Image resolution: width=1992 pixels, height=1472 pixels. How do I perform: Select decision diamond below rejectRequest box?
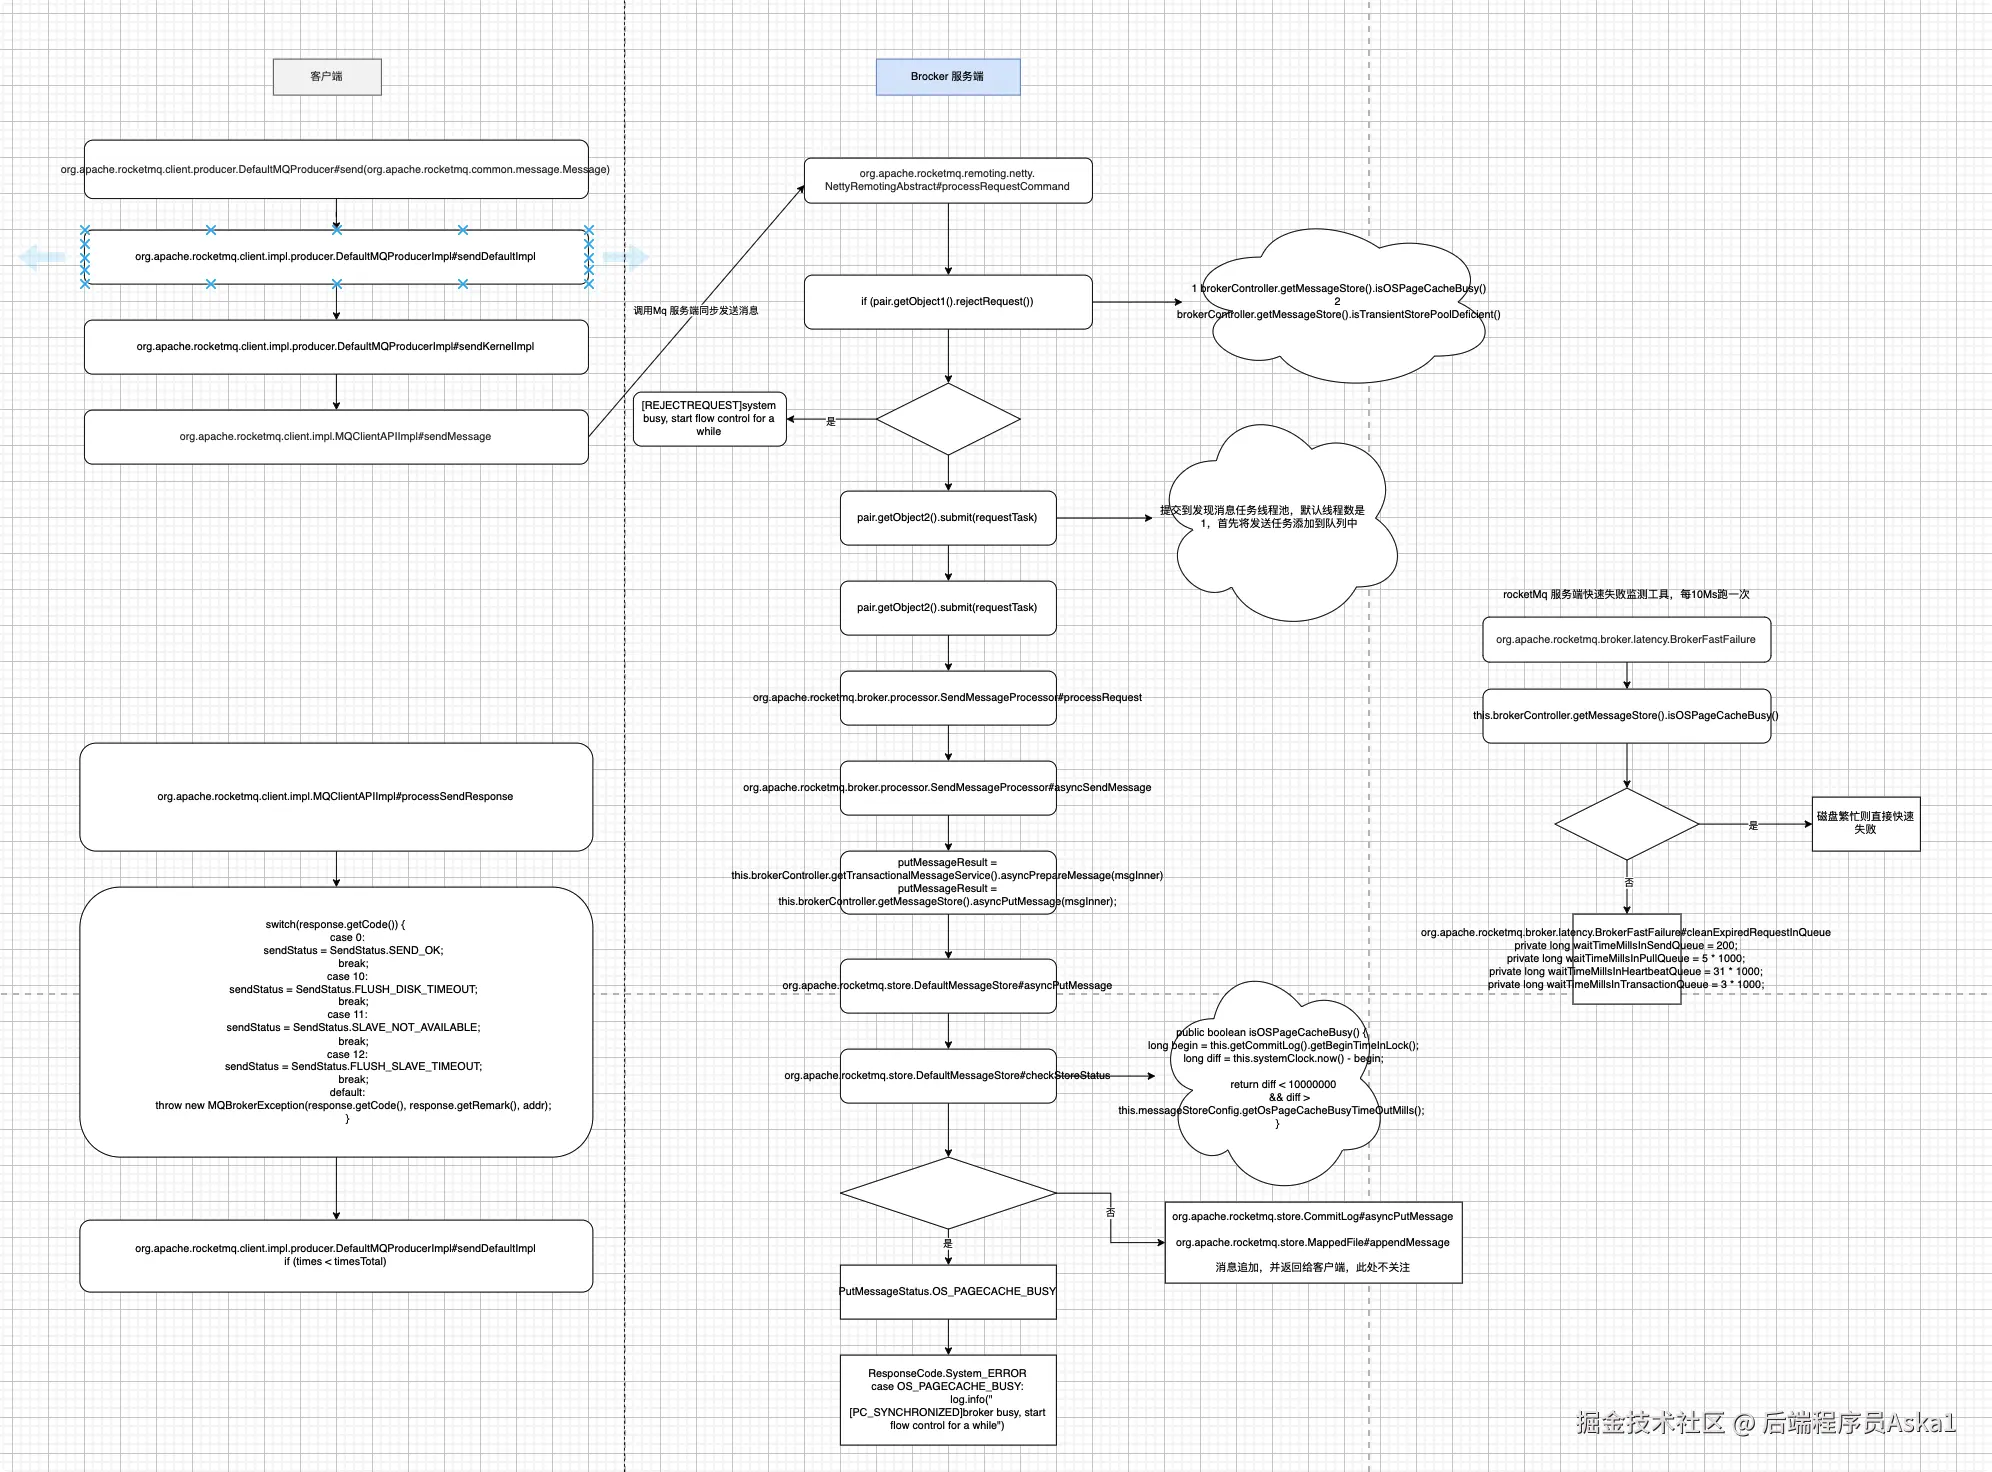coord(948,419)
